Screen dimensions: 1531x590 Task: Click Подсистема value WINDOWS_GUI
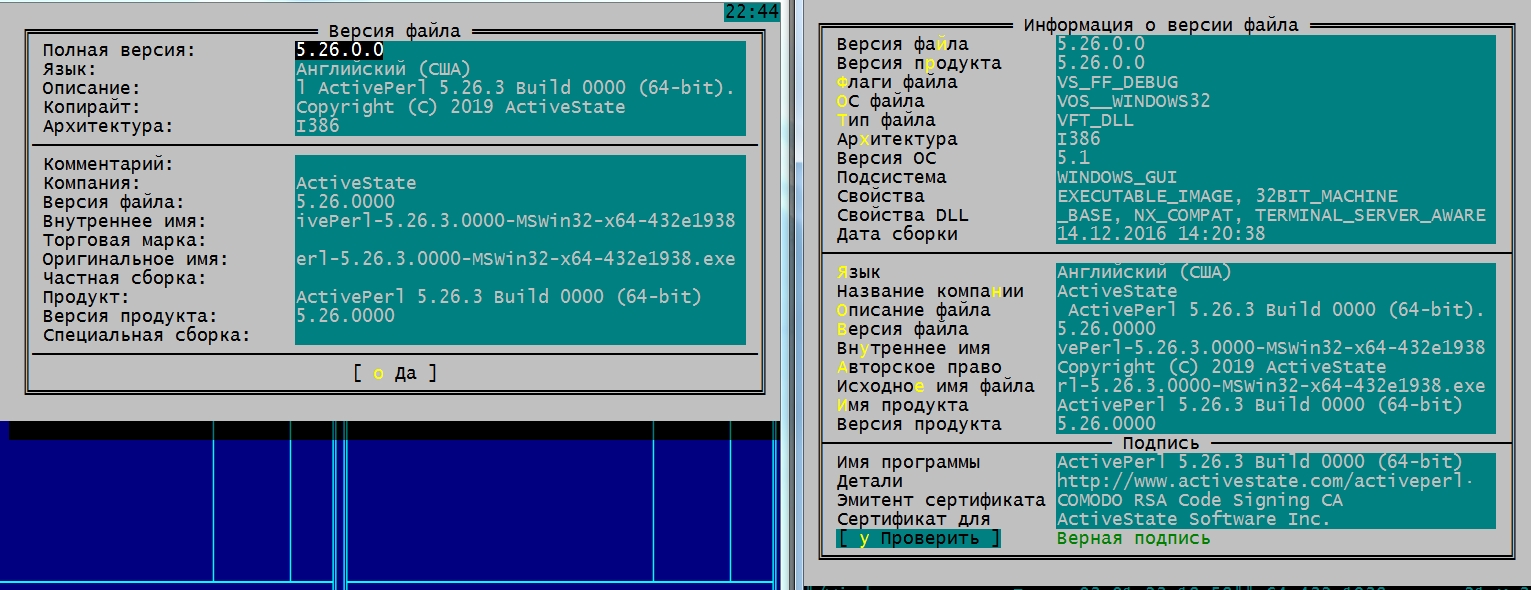(1276, 177)
